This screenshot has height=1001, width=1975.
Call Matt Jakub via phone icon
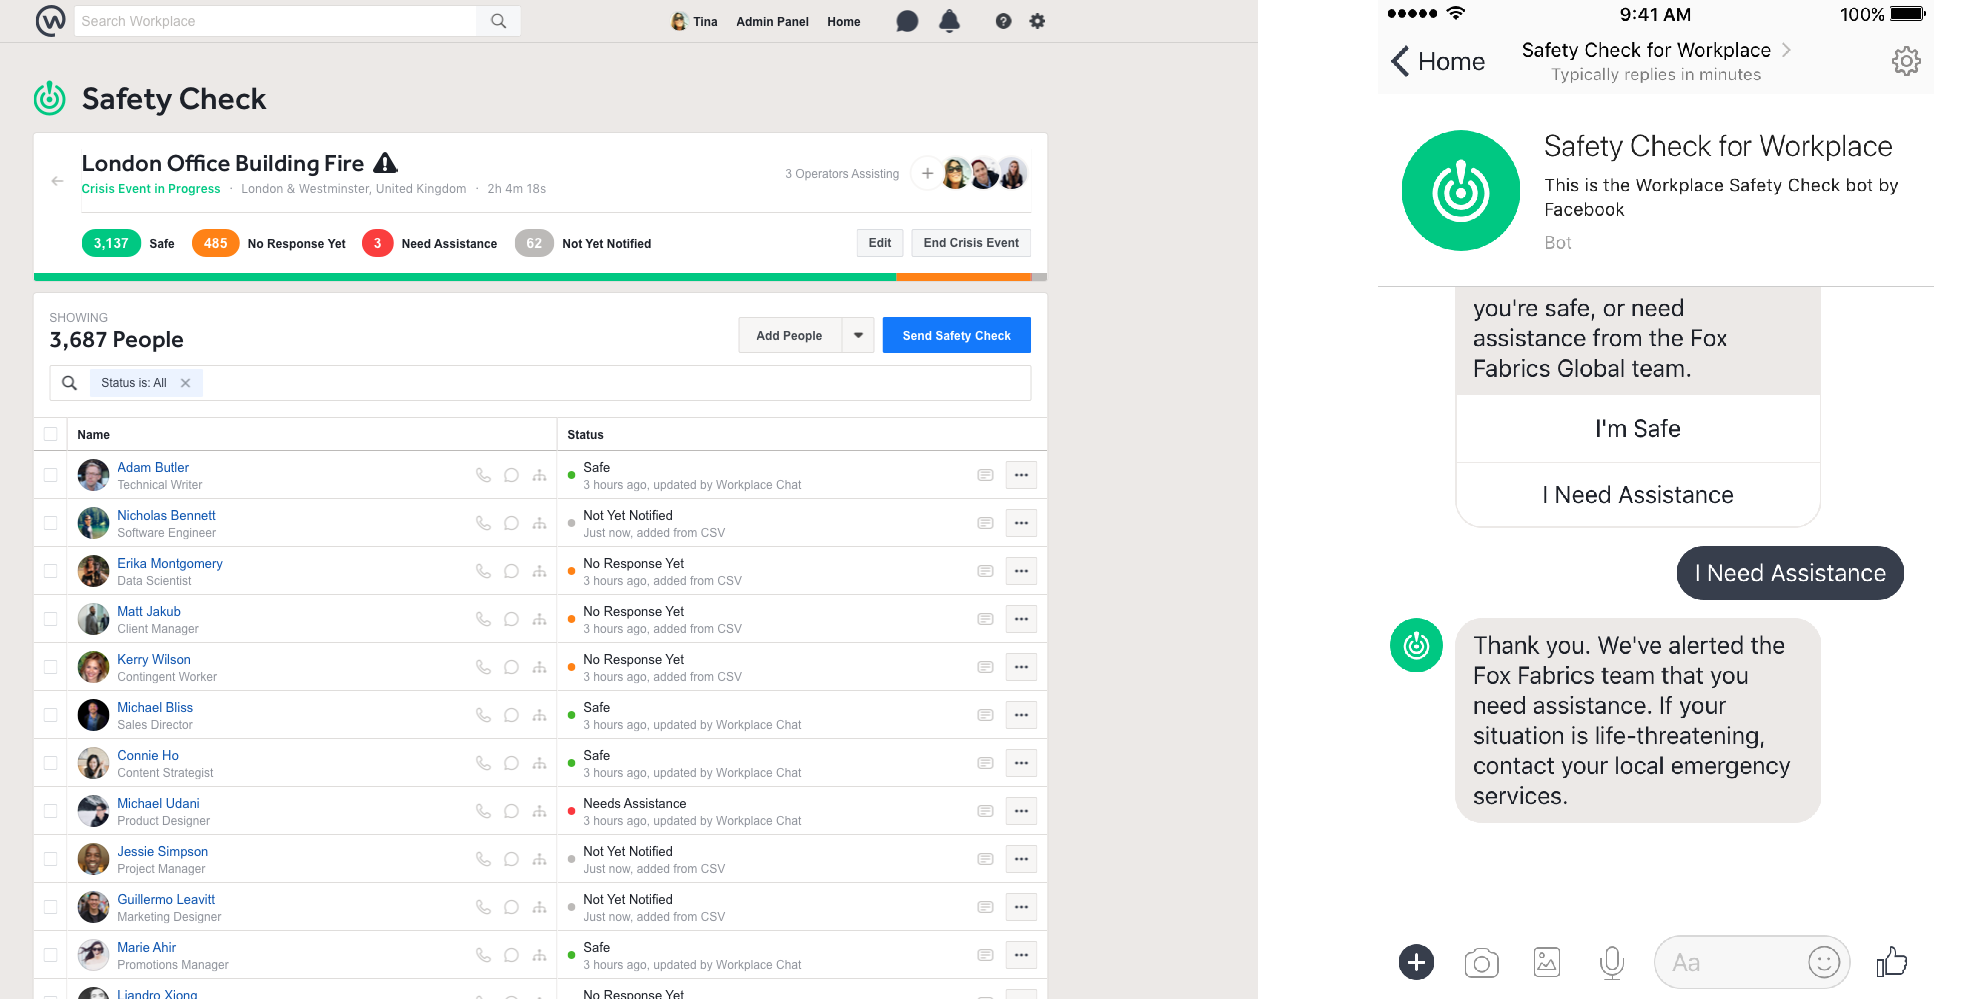(x=483, y=619)
